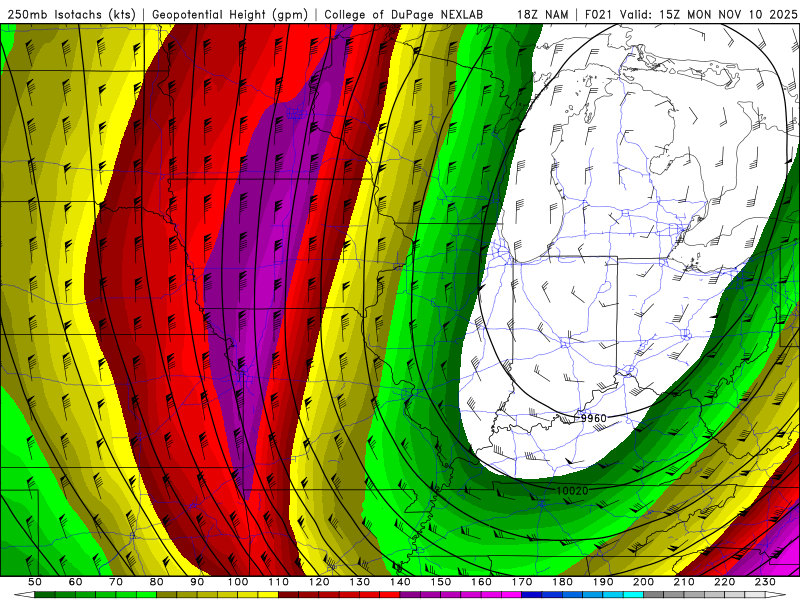Click the 220 value on the color scale
This screenshot has height=600, width=800.
click(x=725, y=582)
